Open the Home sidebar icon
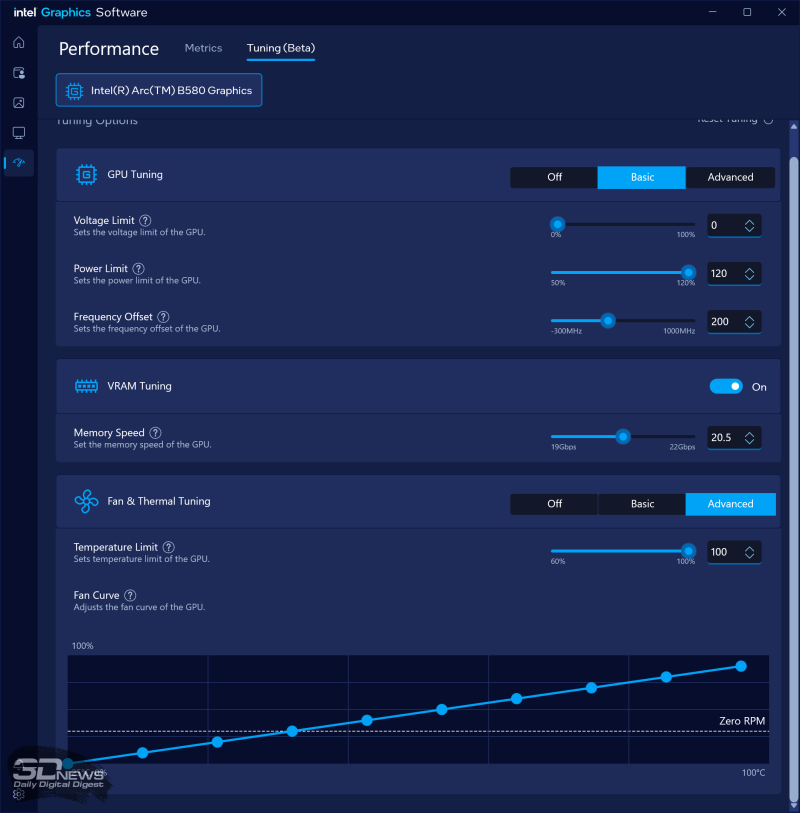800x813 pixels. coord(19,43)
